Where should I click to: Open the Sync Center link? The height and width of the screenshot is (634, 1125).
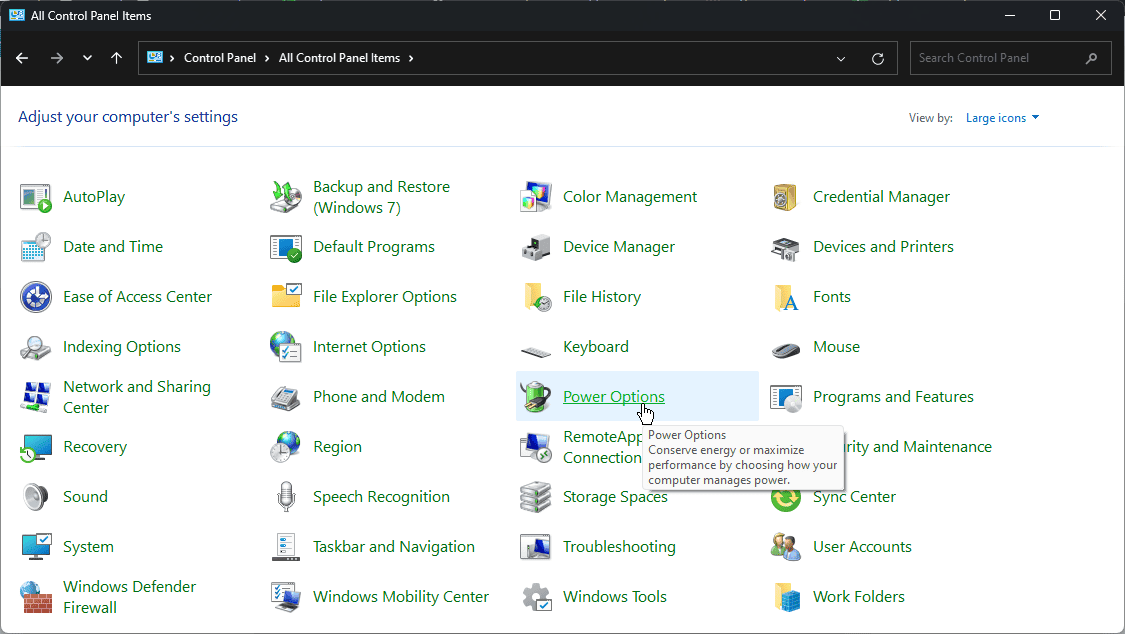coord(854,497)
